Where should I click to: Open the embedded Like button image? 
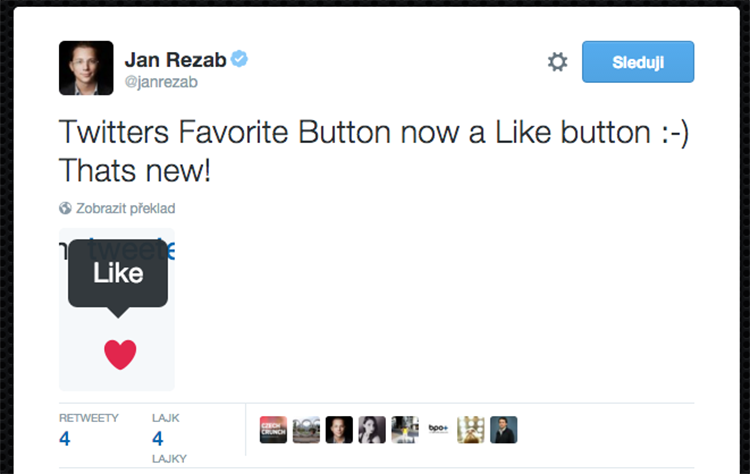[117, 310]
